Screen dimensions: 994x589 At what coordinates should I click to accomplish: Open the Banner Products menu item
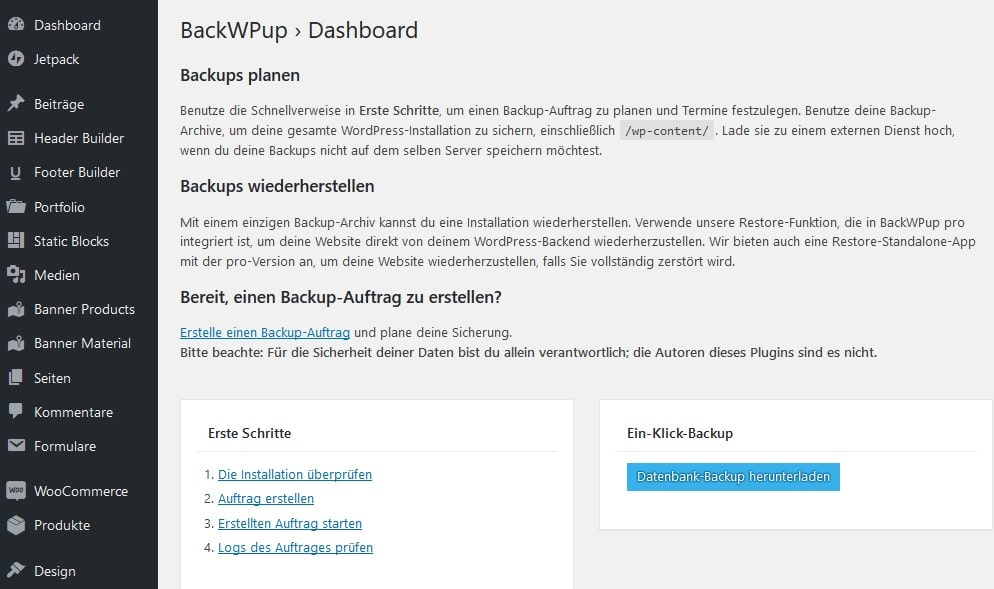tap(84, 309)
